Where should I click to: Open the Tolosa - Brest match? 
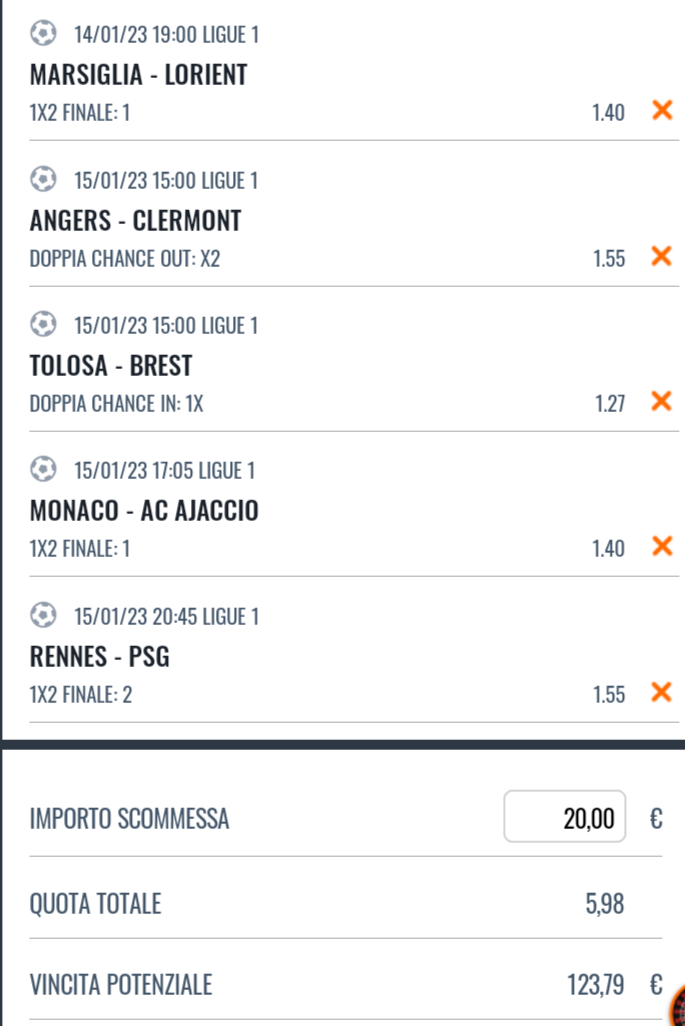click(x=111, y=365)
